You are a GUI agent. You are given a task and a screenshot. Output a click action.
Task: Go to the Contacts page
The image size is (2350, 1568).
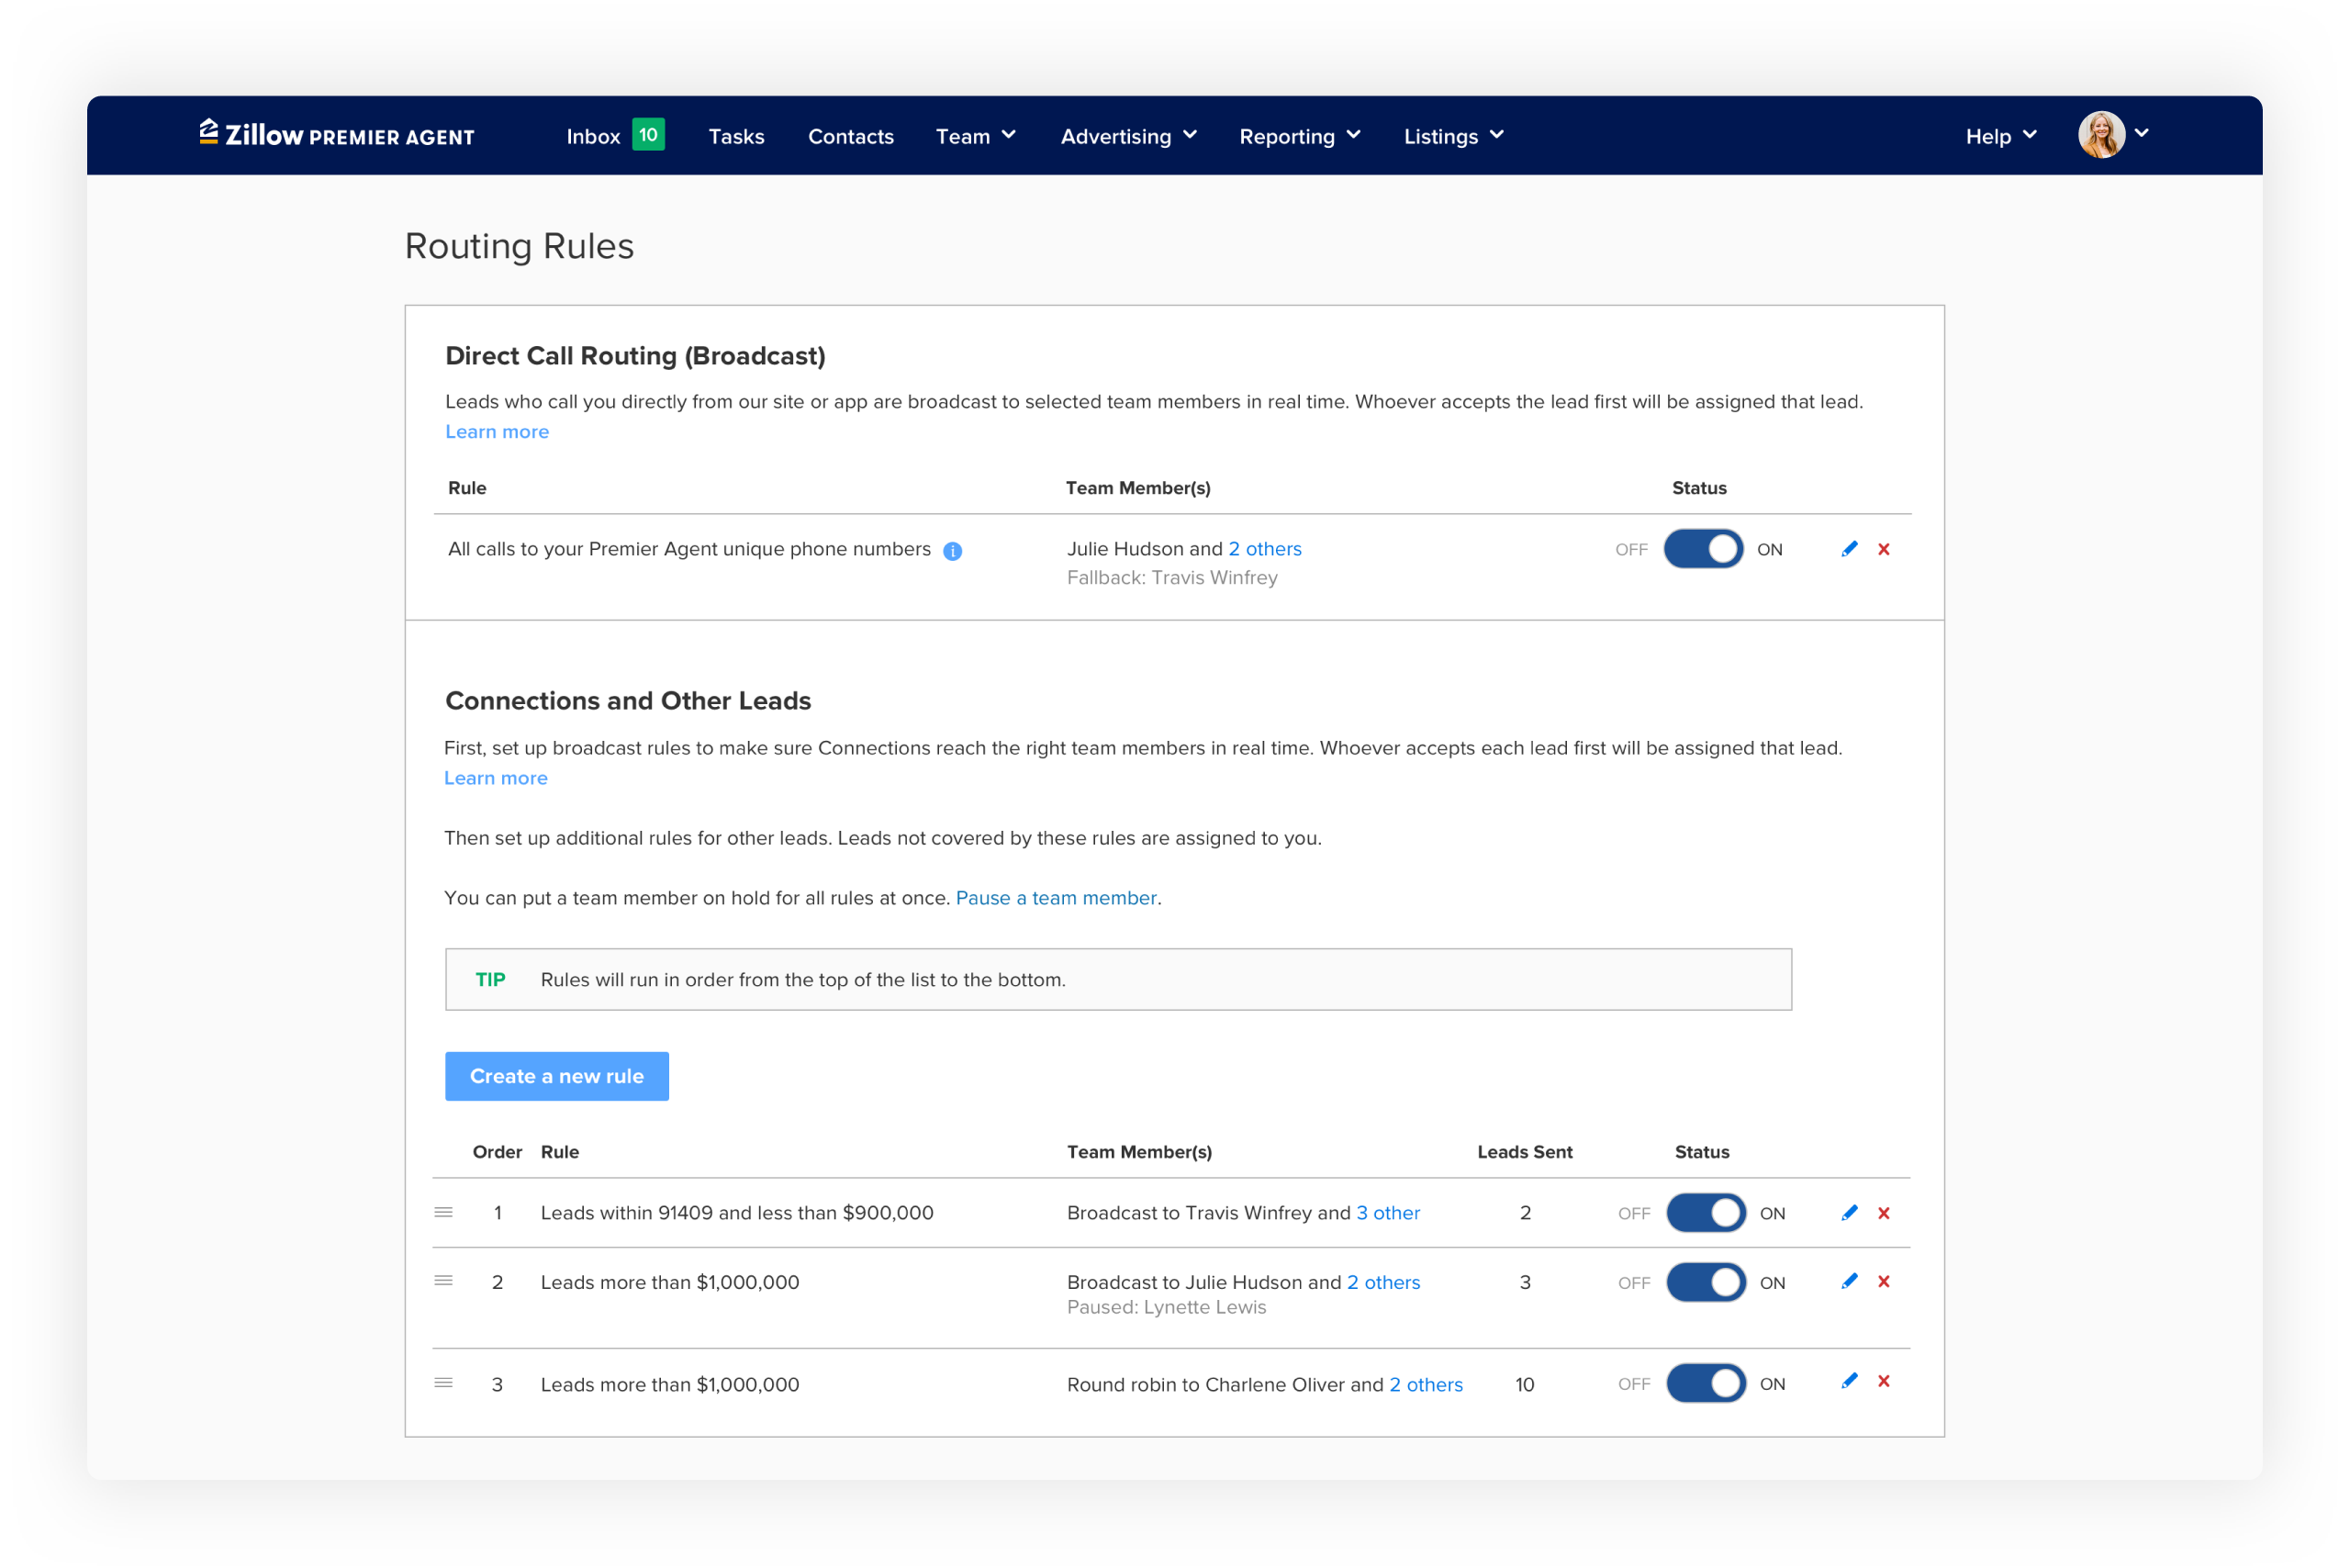coord(850,136)
